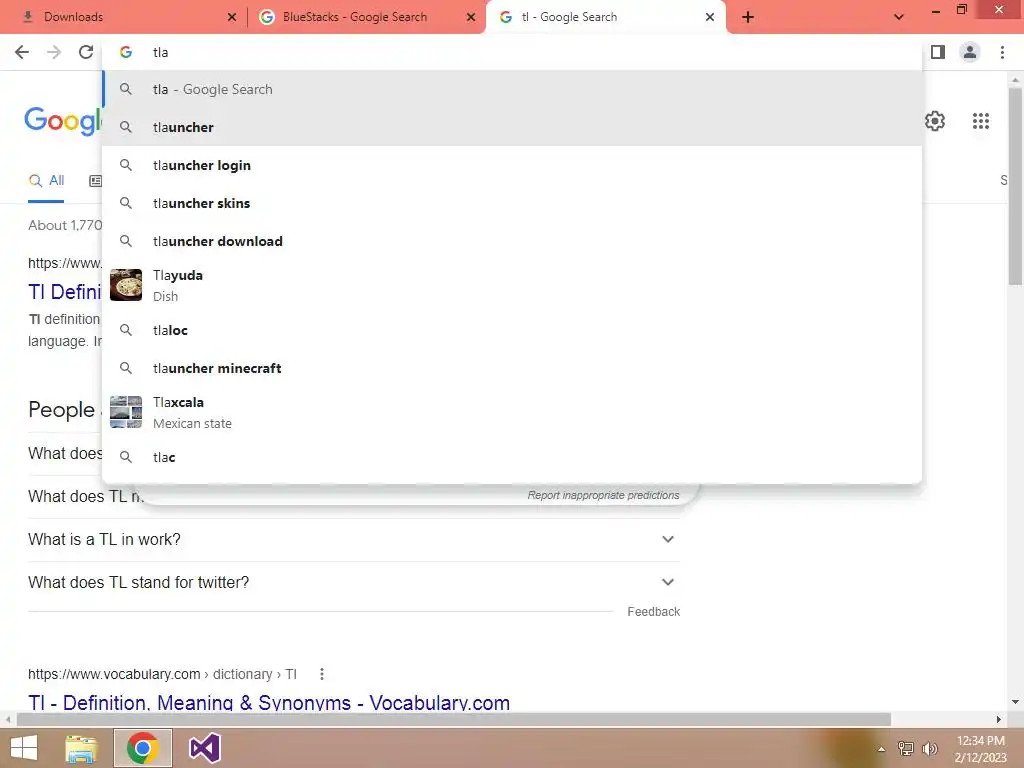
Task: Expand 'What is a TL in work?'
Action: pos(354,539)
